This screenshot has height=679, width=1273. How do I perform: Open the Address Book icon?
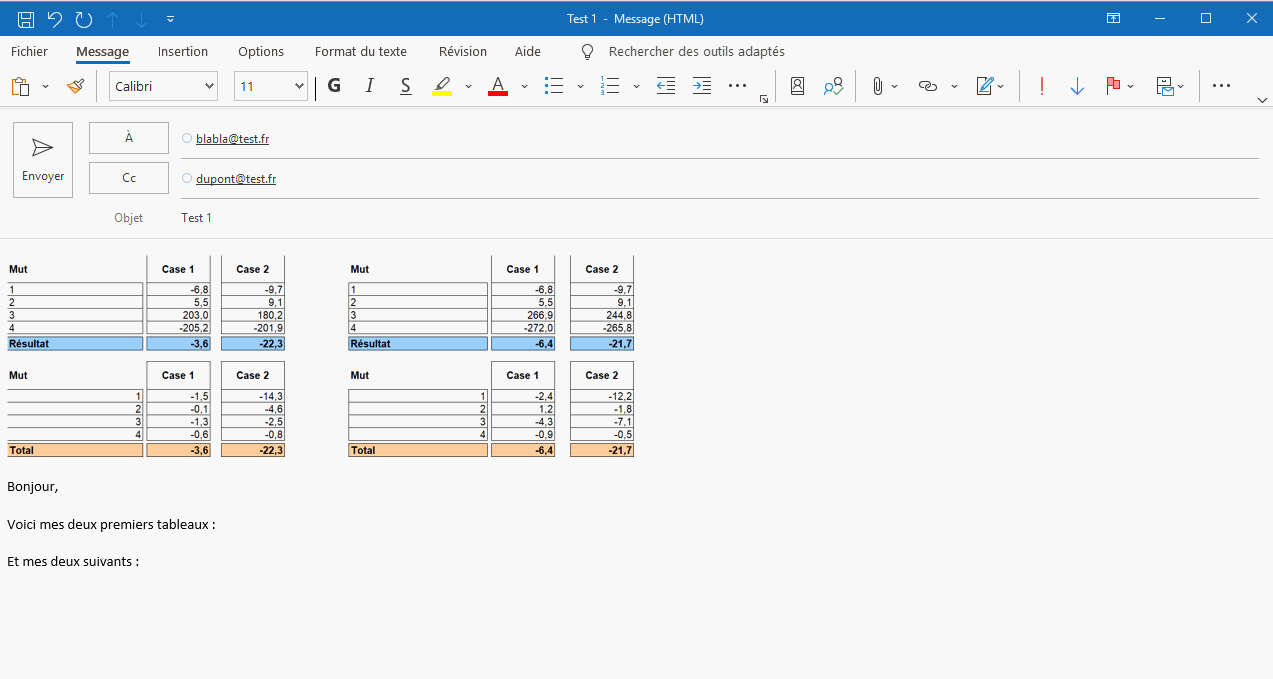tap(797, 87)
